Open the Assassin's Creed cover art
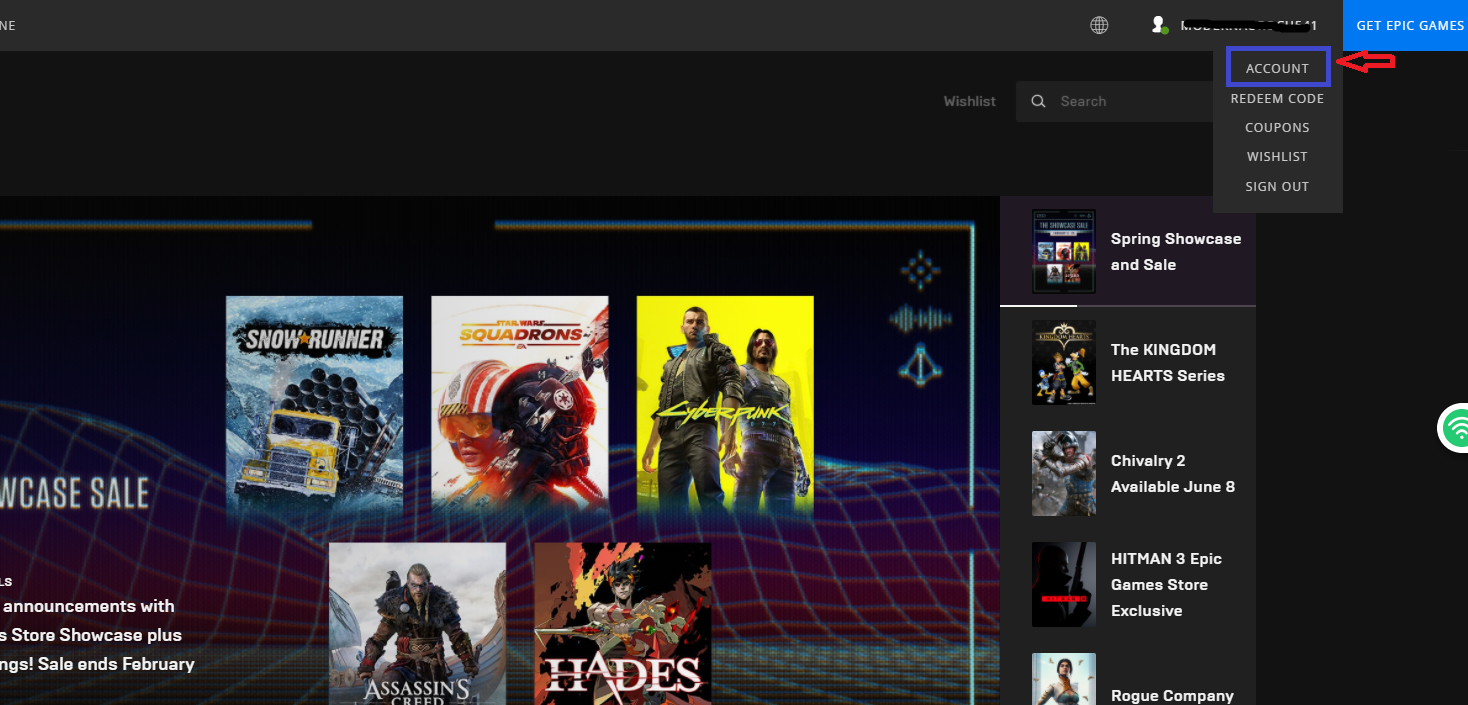1468x705 pixels. (417, 624)
